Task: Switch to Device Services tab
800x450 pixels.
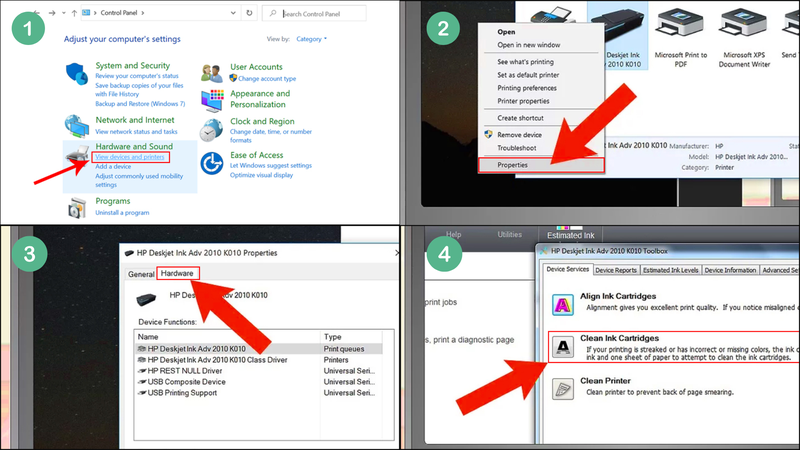Action: point(567,269)
